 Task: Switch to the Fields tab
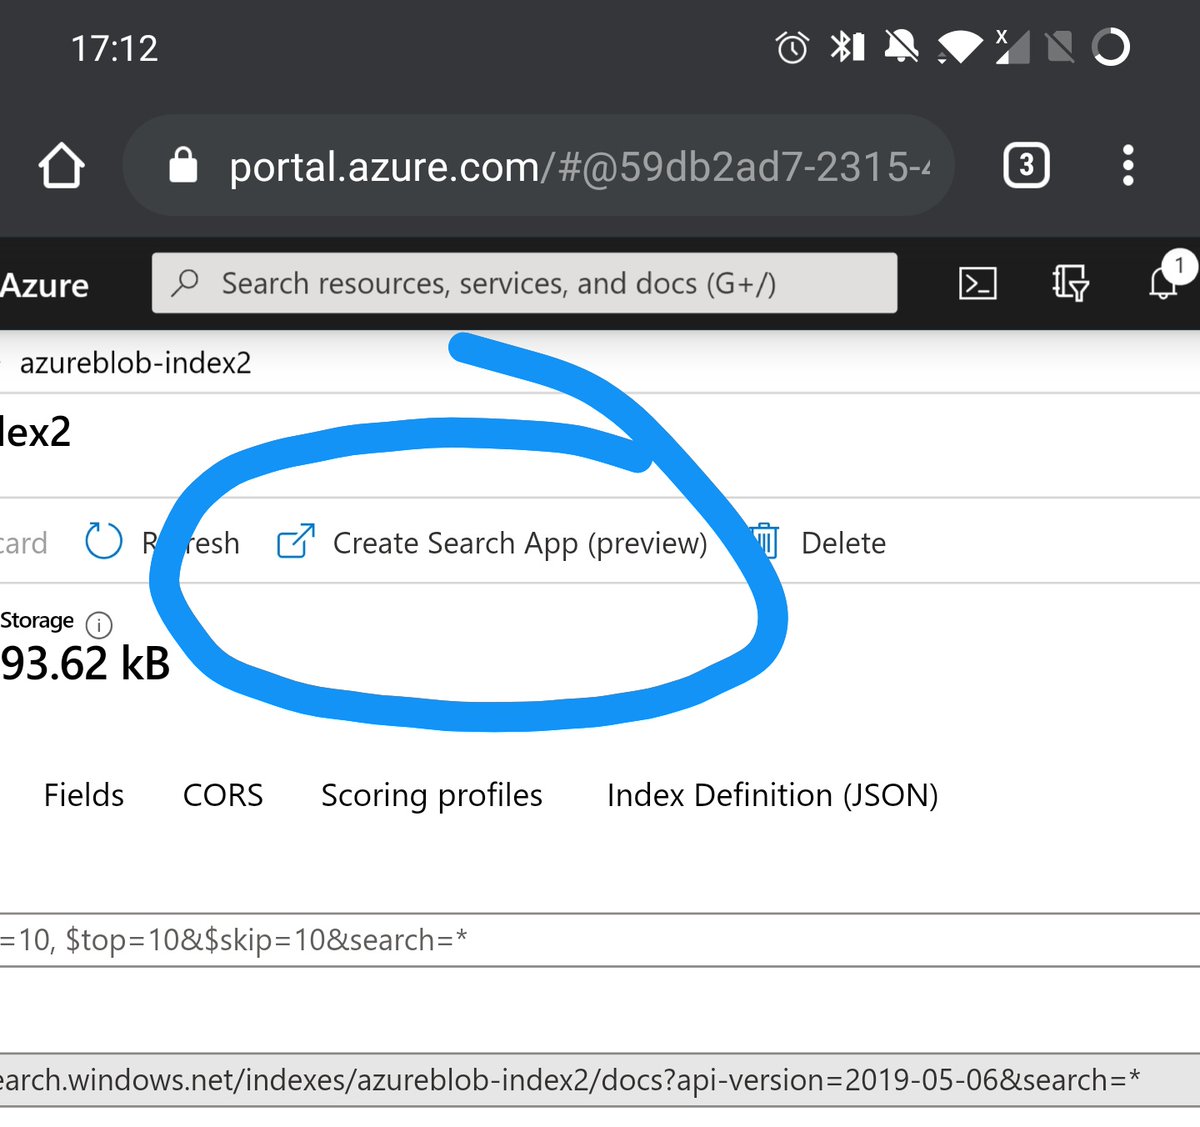pos(84,795)
